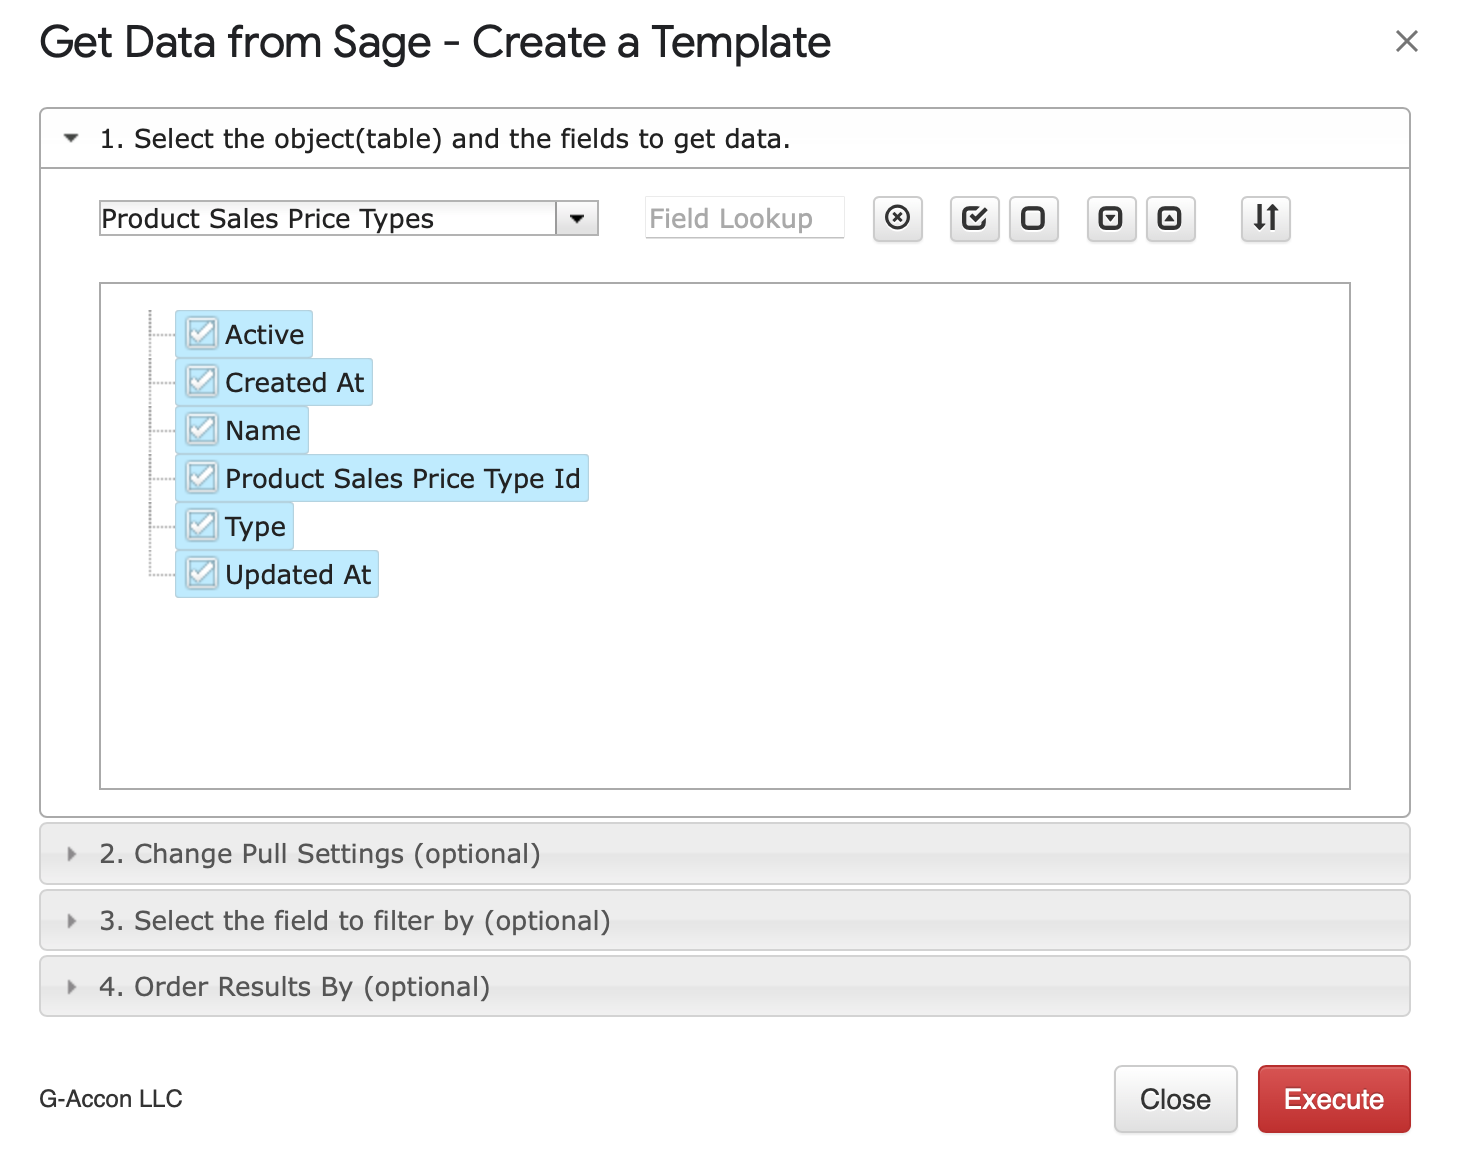This screenshot has height=1158, width=1474.
Task: Toggle Product Sales Price Type Id checkbox
Action: [x=202, y=477]
